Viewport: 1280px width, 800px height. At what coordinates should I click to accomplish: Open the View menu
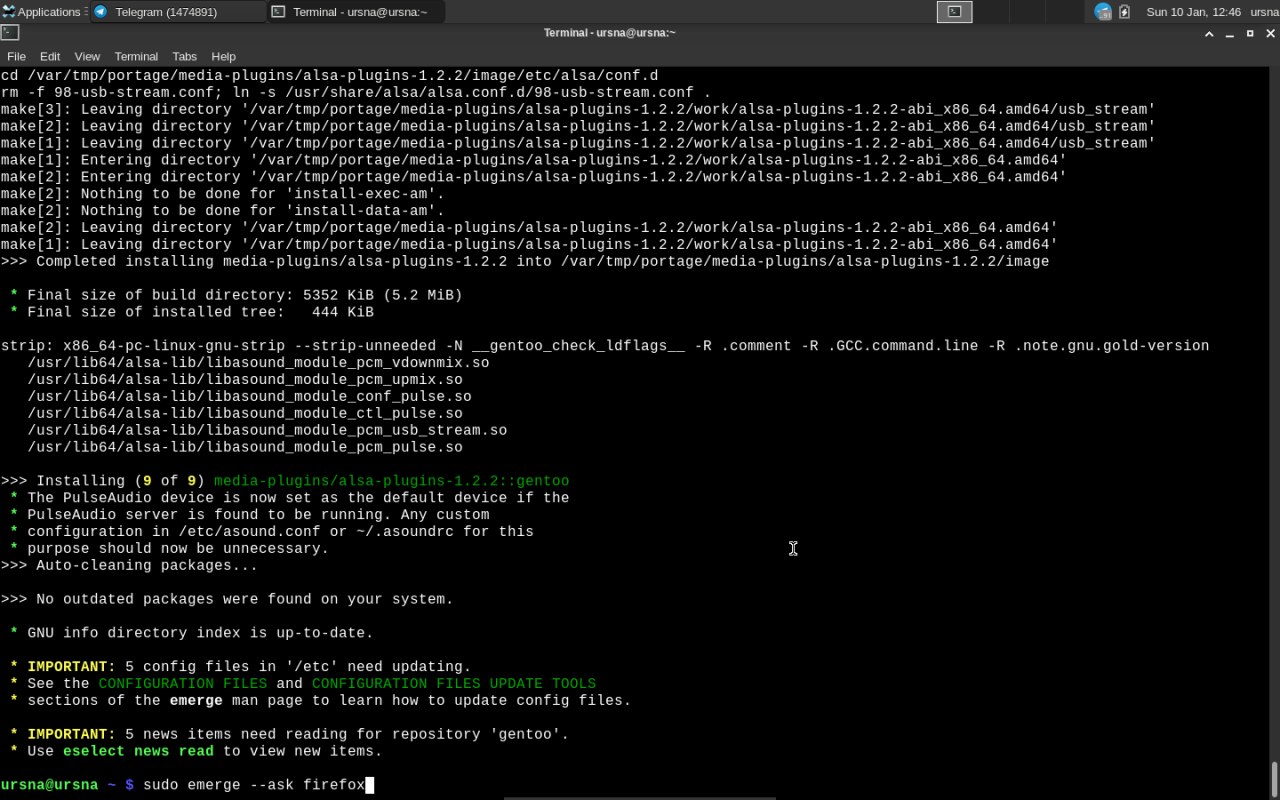(87, 56)
